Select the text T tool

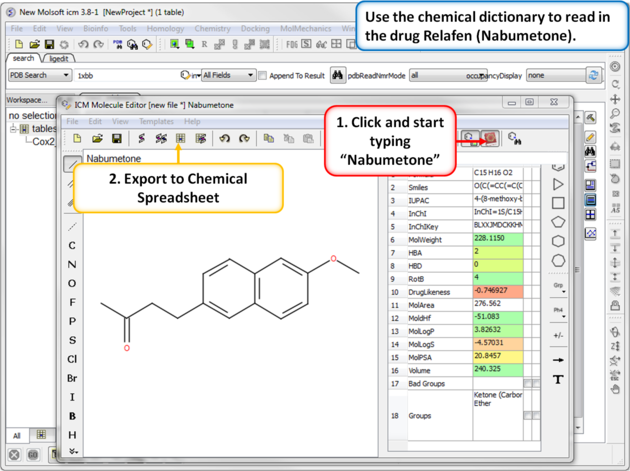558,379
